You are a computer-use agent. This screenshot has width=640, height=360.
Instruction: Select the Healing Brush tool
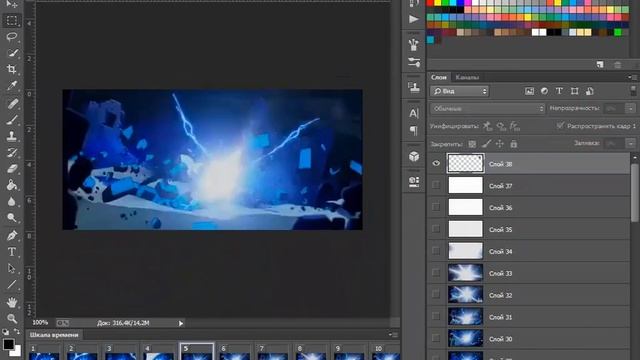[12, 104]
